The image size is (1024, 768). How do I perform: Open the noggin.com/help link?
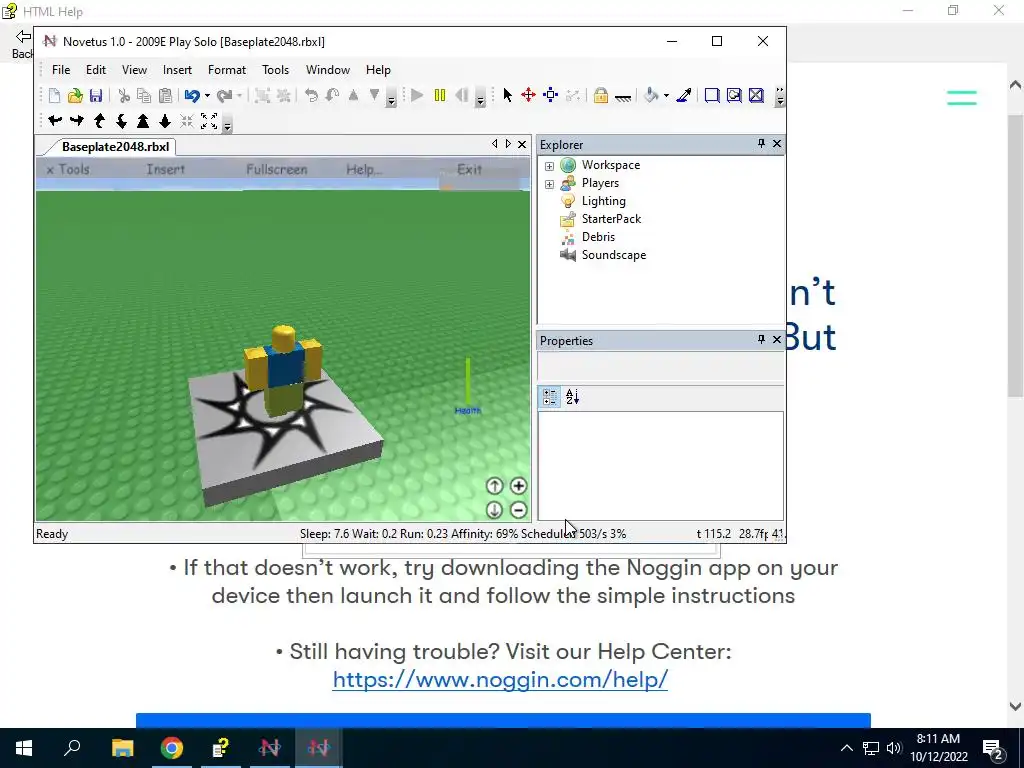pyautogui.click(x=500, y=680)
